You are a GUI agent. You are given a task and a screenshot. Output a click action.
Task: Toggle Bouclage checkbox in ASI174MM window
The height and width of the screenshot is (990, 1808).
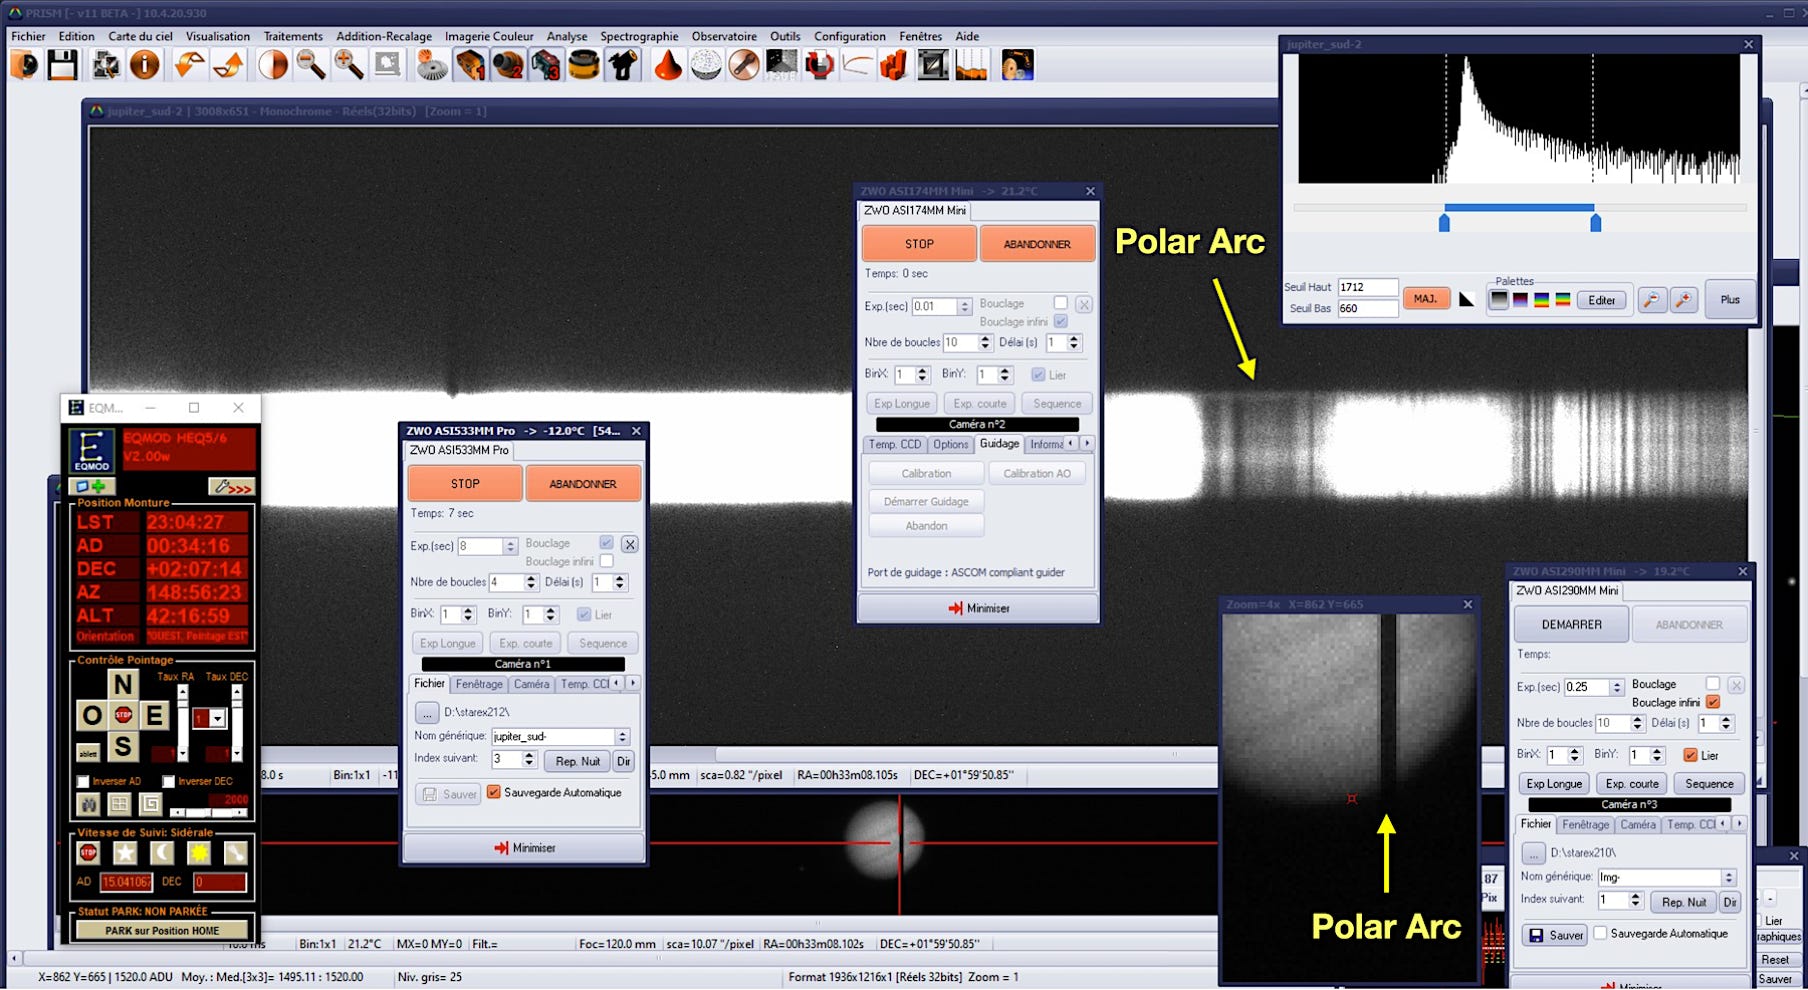(1061, 303)
